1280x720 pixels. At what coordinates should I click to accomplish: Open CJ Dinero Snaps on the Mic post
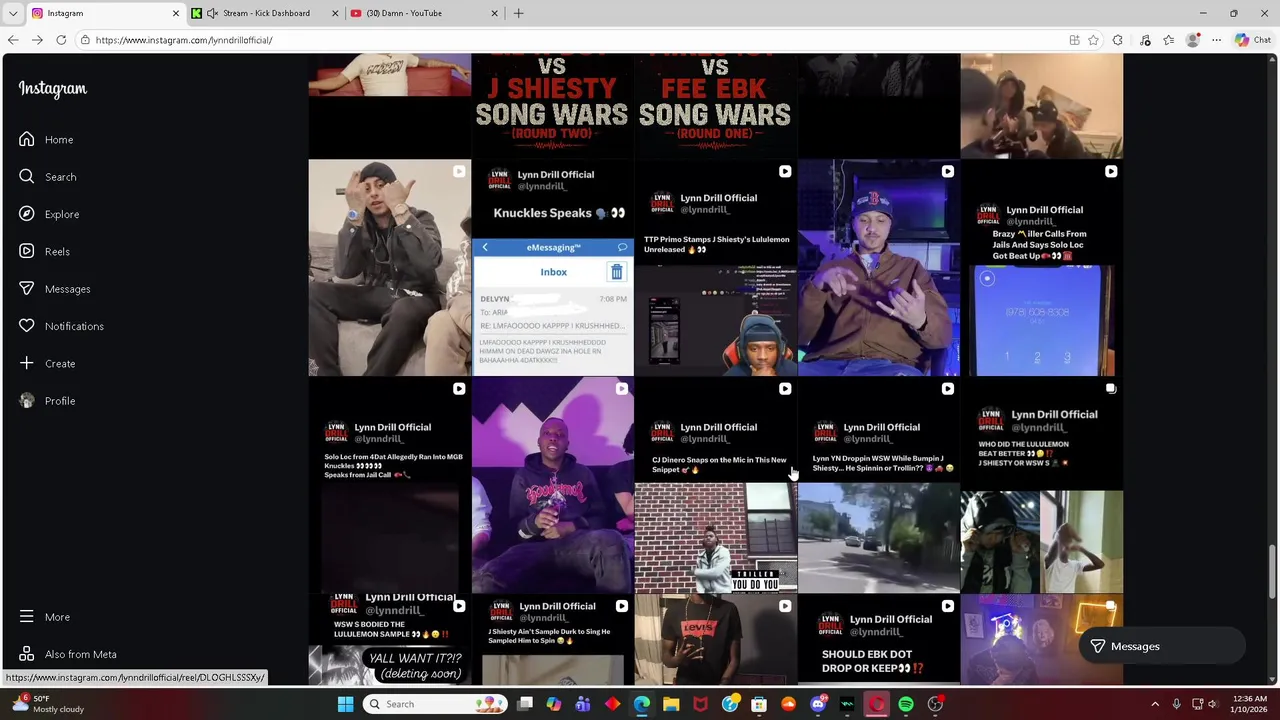(715, 485)
